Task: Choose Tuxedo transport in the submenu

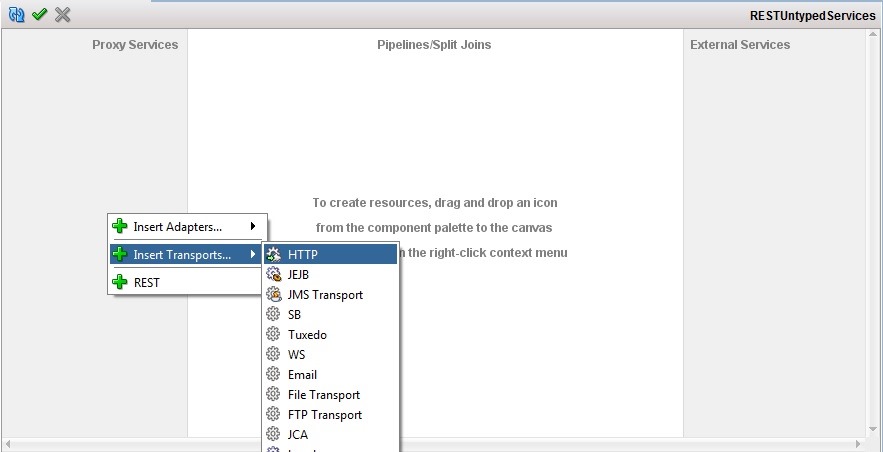Action: 307,335
